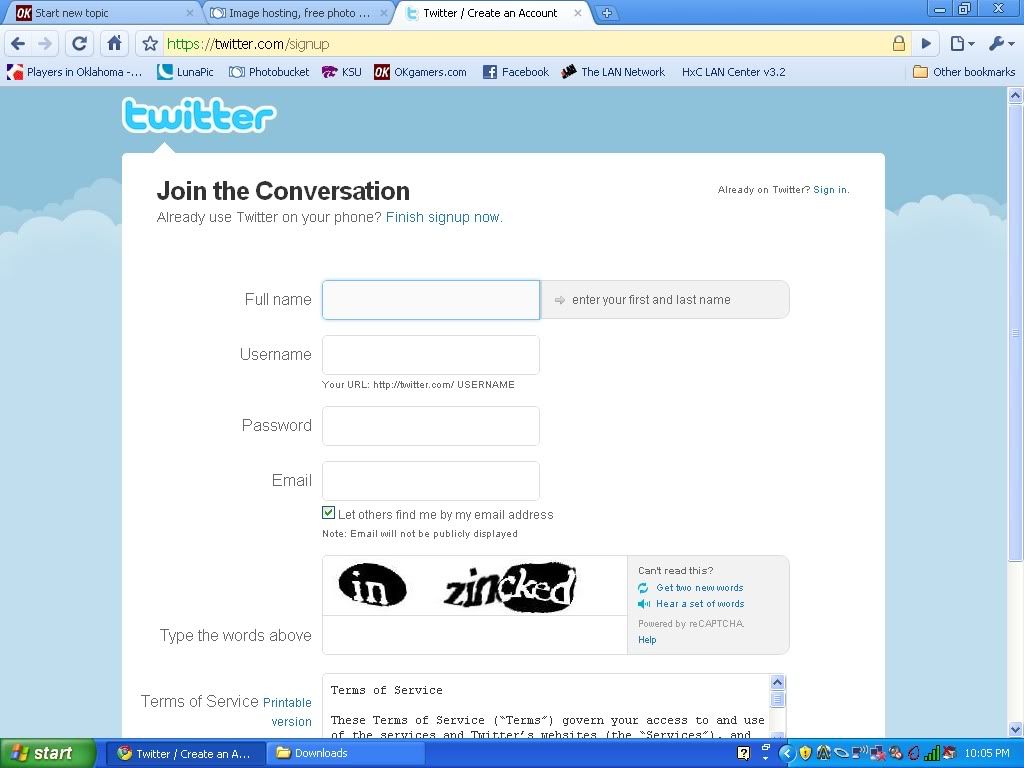This screenshot has width=1024, height=768.
Task: Focus the Email input field
Action: pos(431,481)
